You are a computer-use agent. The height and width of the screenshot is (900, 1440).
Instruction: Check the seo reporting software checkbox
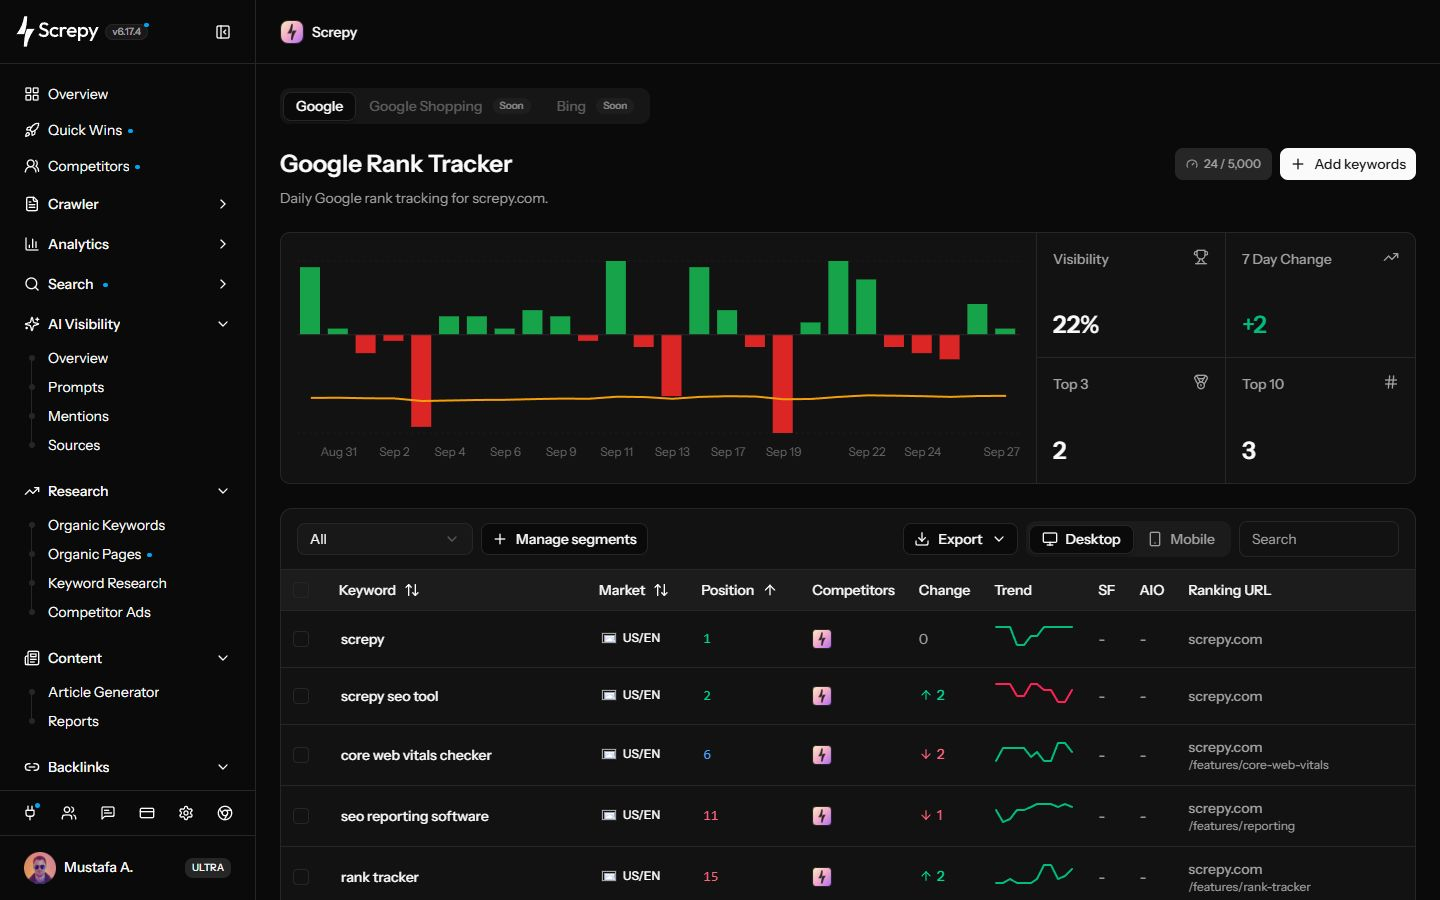click(301, 816)
